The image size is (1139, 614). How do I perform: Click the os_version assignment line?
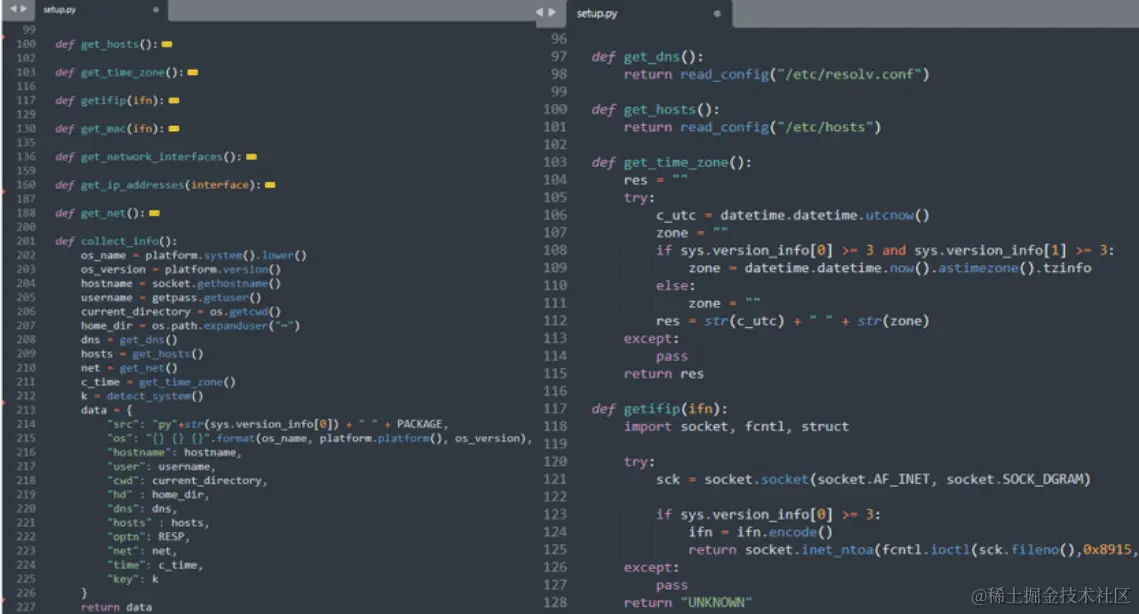(181, 270)
